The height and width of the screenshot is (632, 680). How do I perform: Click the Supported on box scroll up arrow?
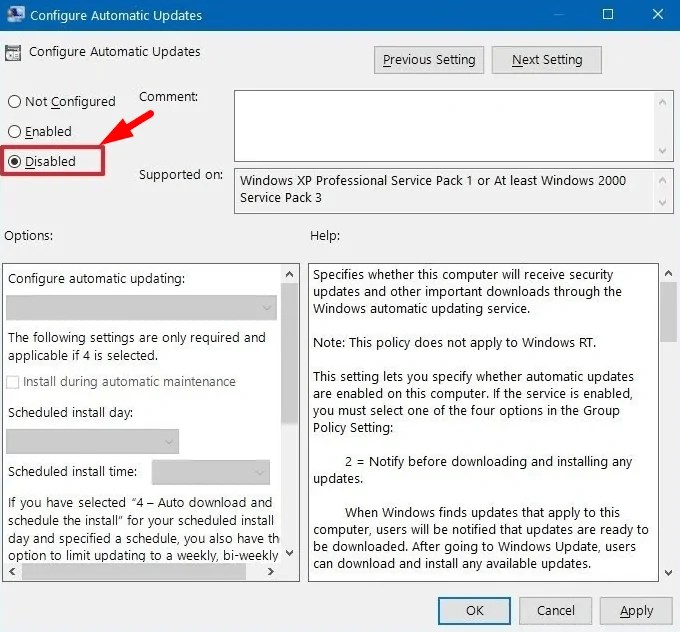click(662, 180)
